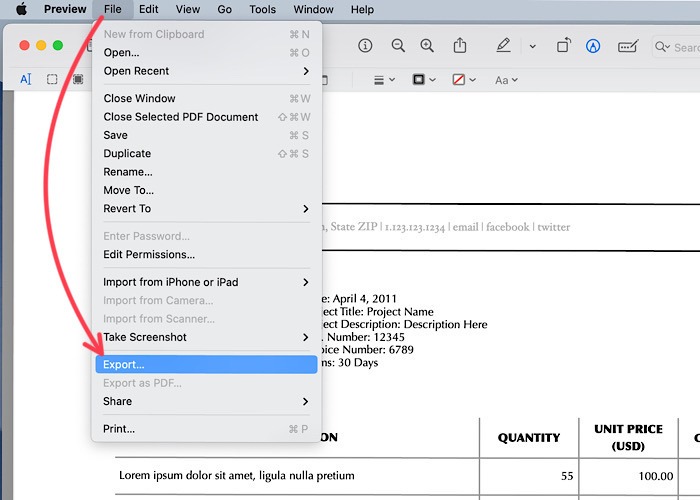The image size is (700, 500).
Task: Click the facebook link in document header
Action: coord(508,227)
